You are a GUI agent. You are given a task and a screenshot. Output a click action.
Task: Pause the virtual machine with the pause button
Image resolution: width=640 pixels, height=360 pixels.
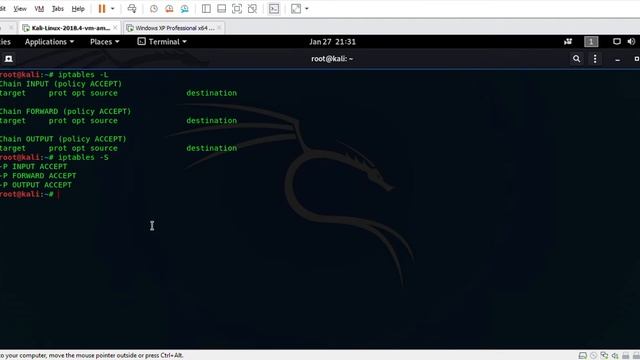[x=102, y=9]
